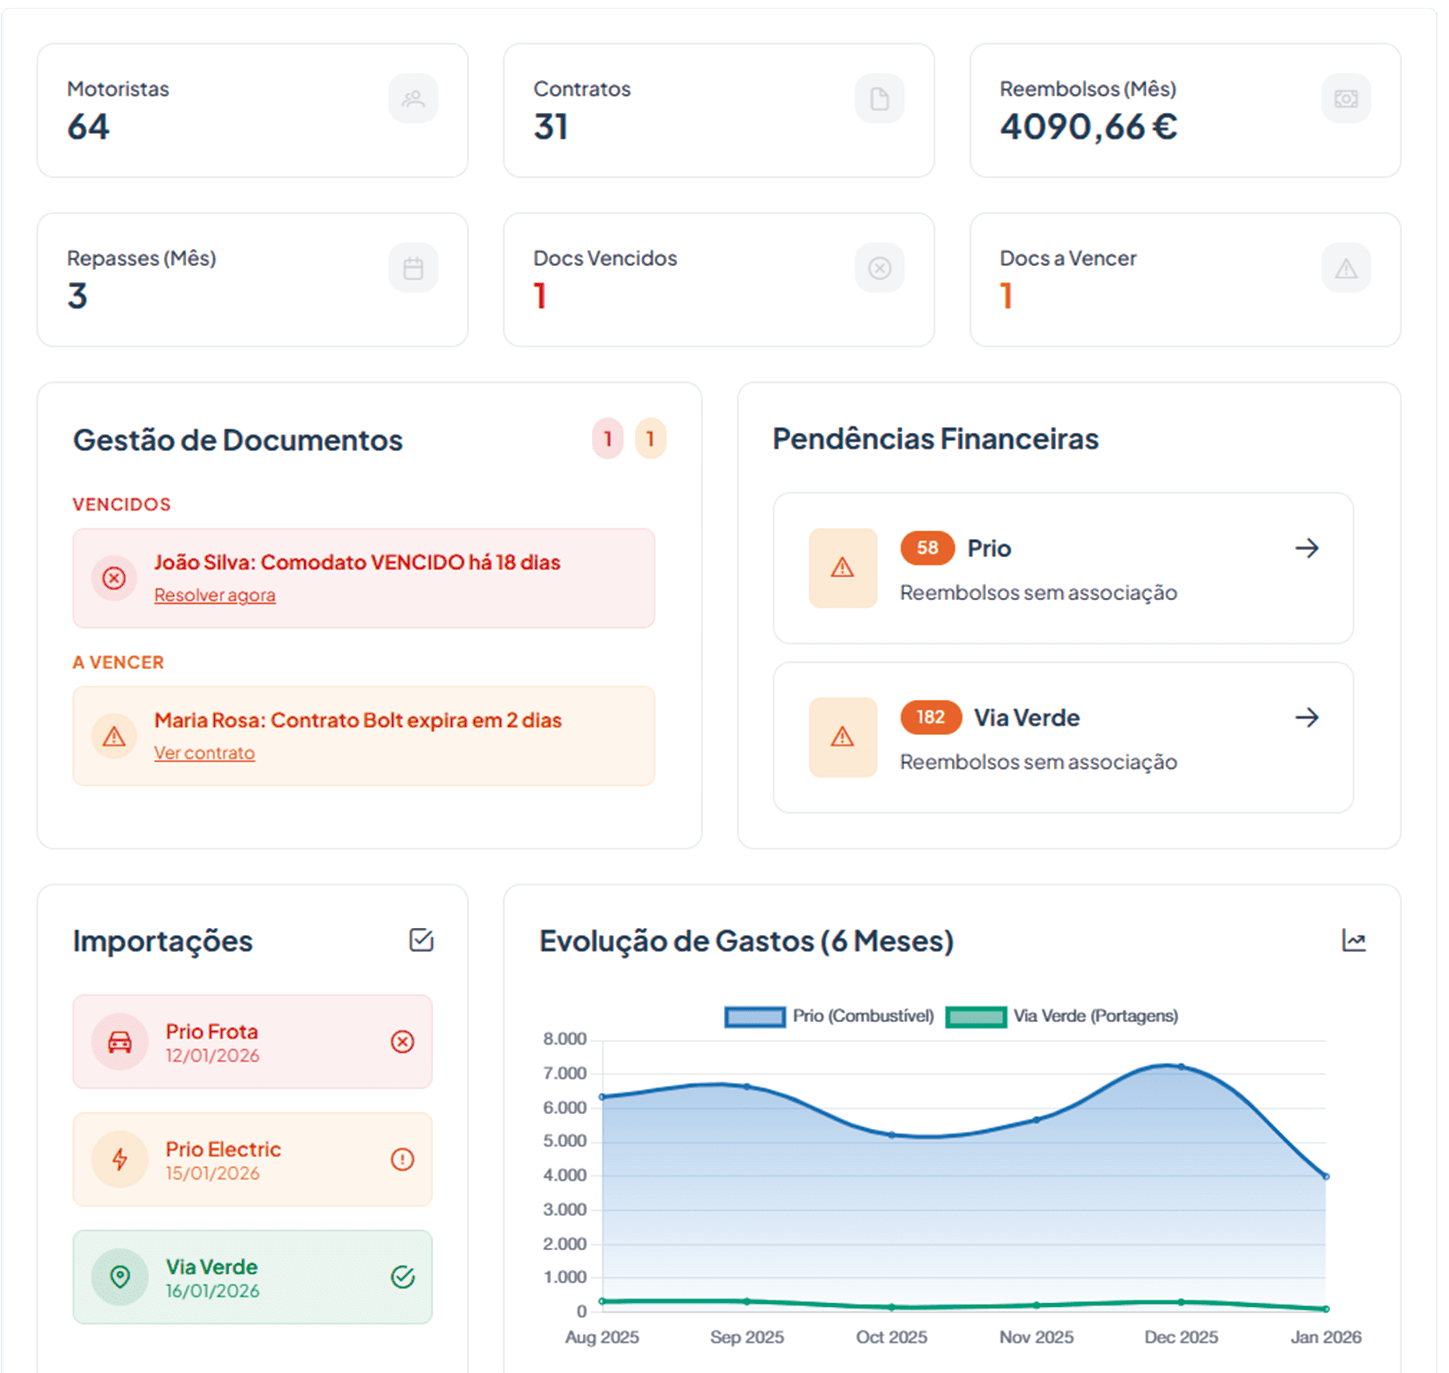Click the red expired-documents count badge
1449x1373 pixels.
(x=607, y=439)
